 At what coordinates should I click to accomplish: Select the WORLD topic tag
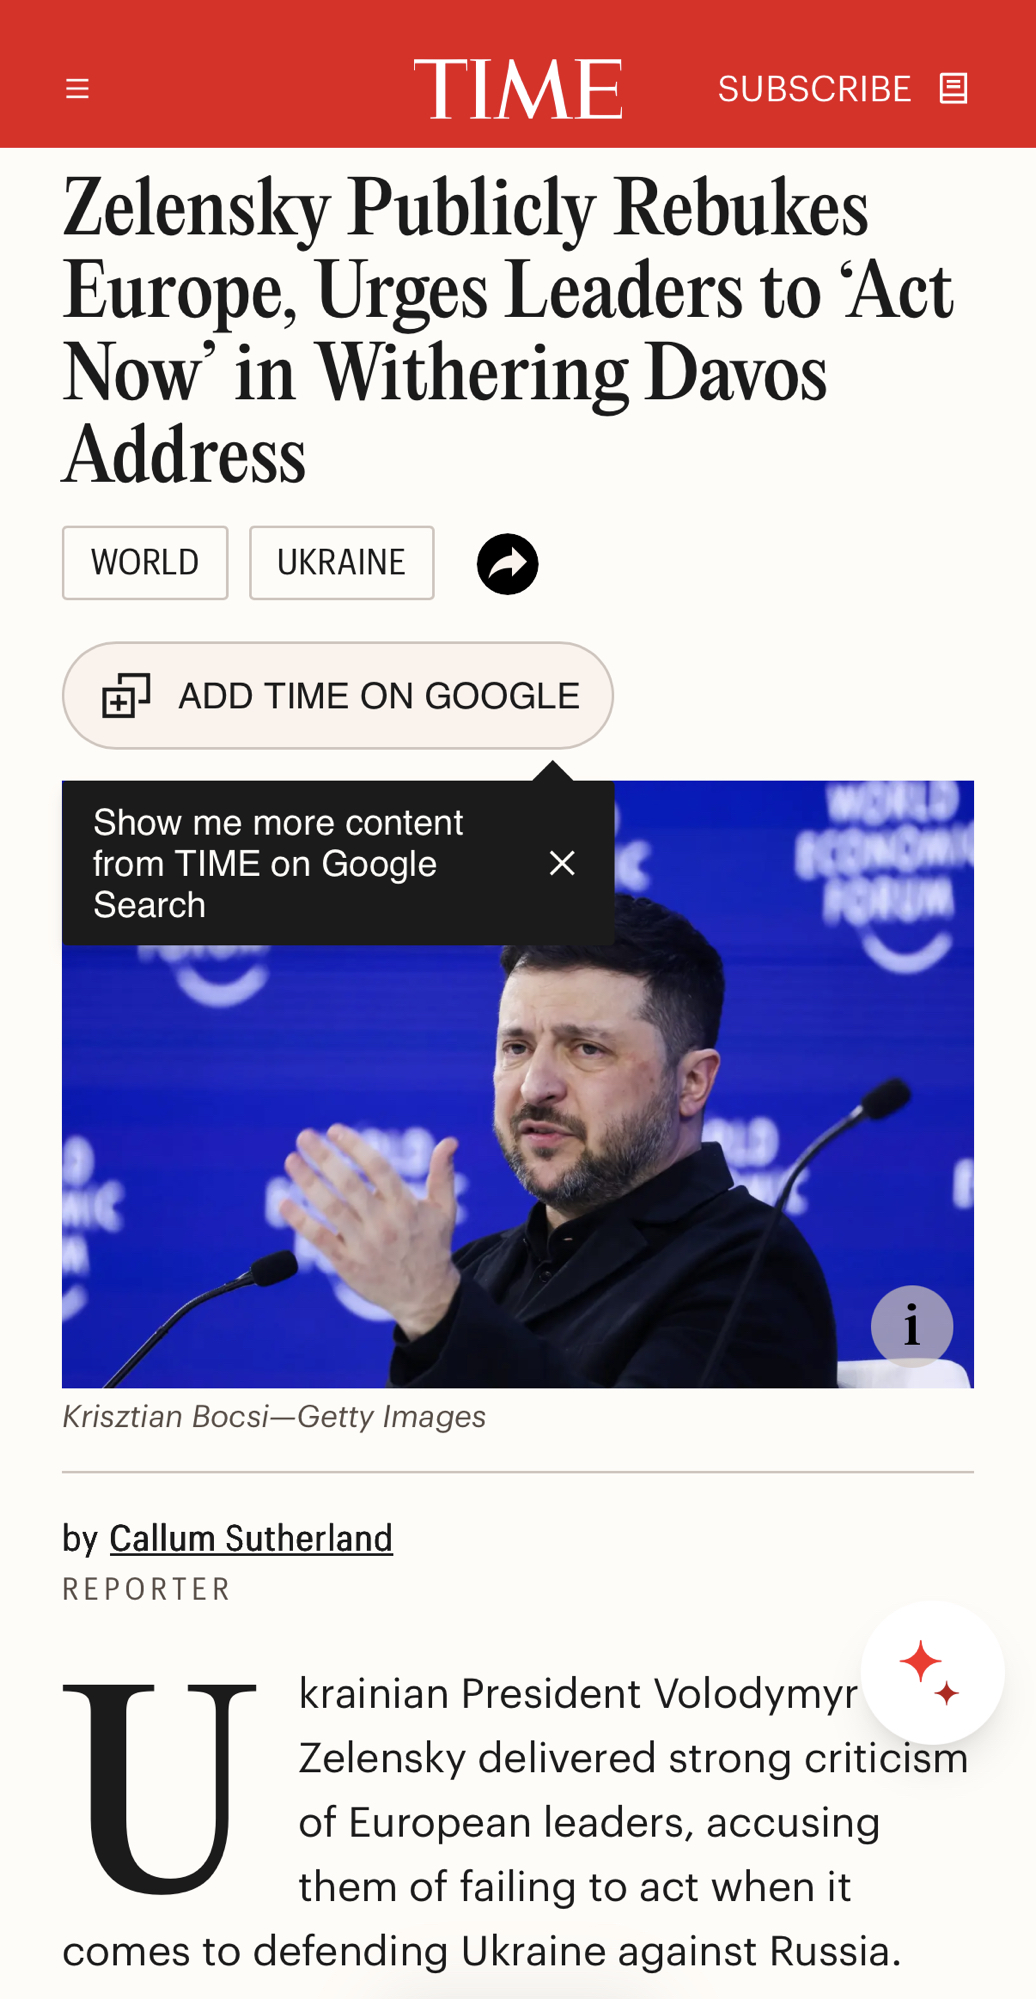tap(145, 563)
